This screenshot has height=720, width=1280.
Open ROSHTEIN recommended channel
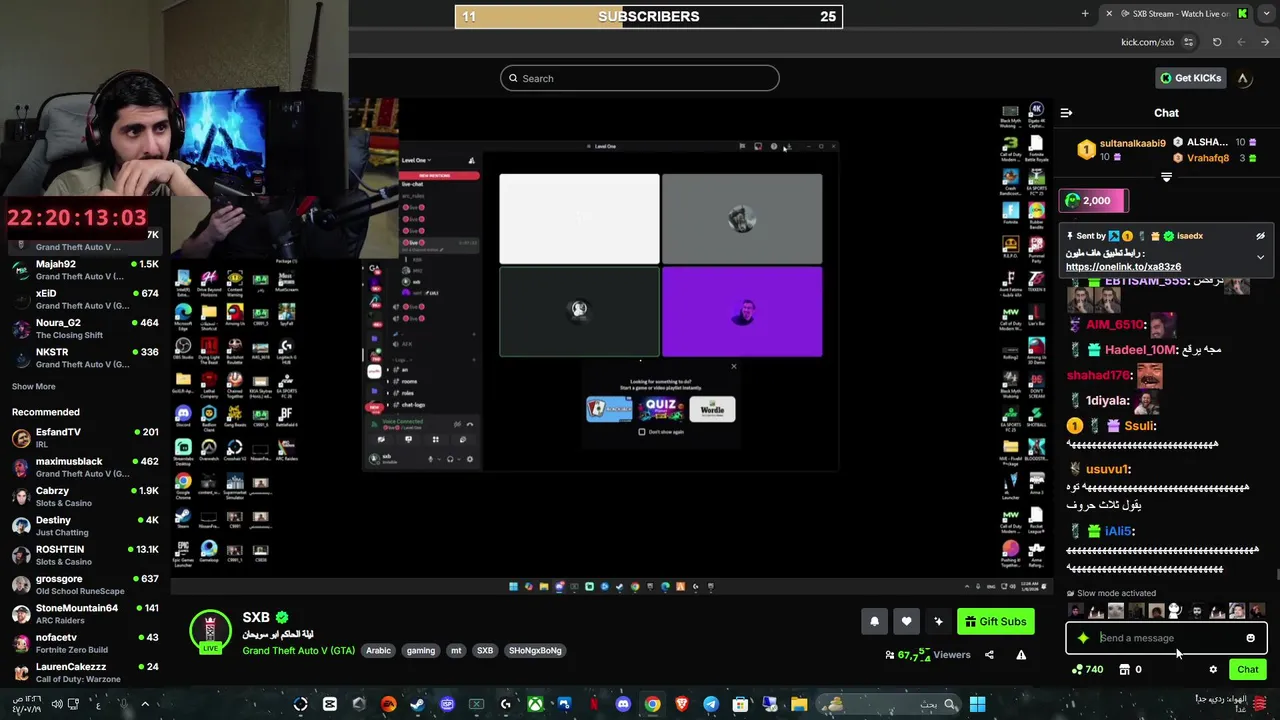pos(85,555)
